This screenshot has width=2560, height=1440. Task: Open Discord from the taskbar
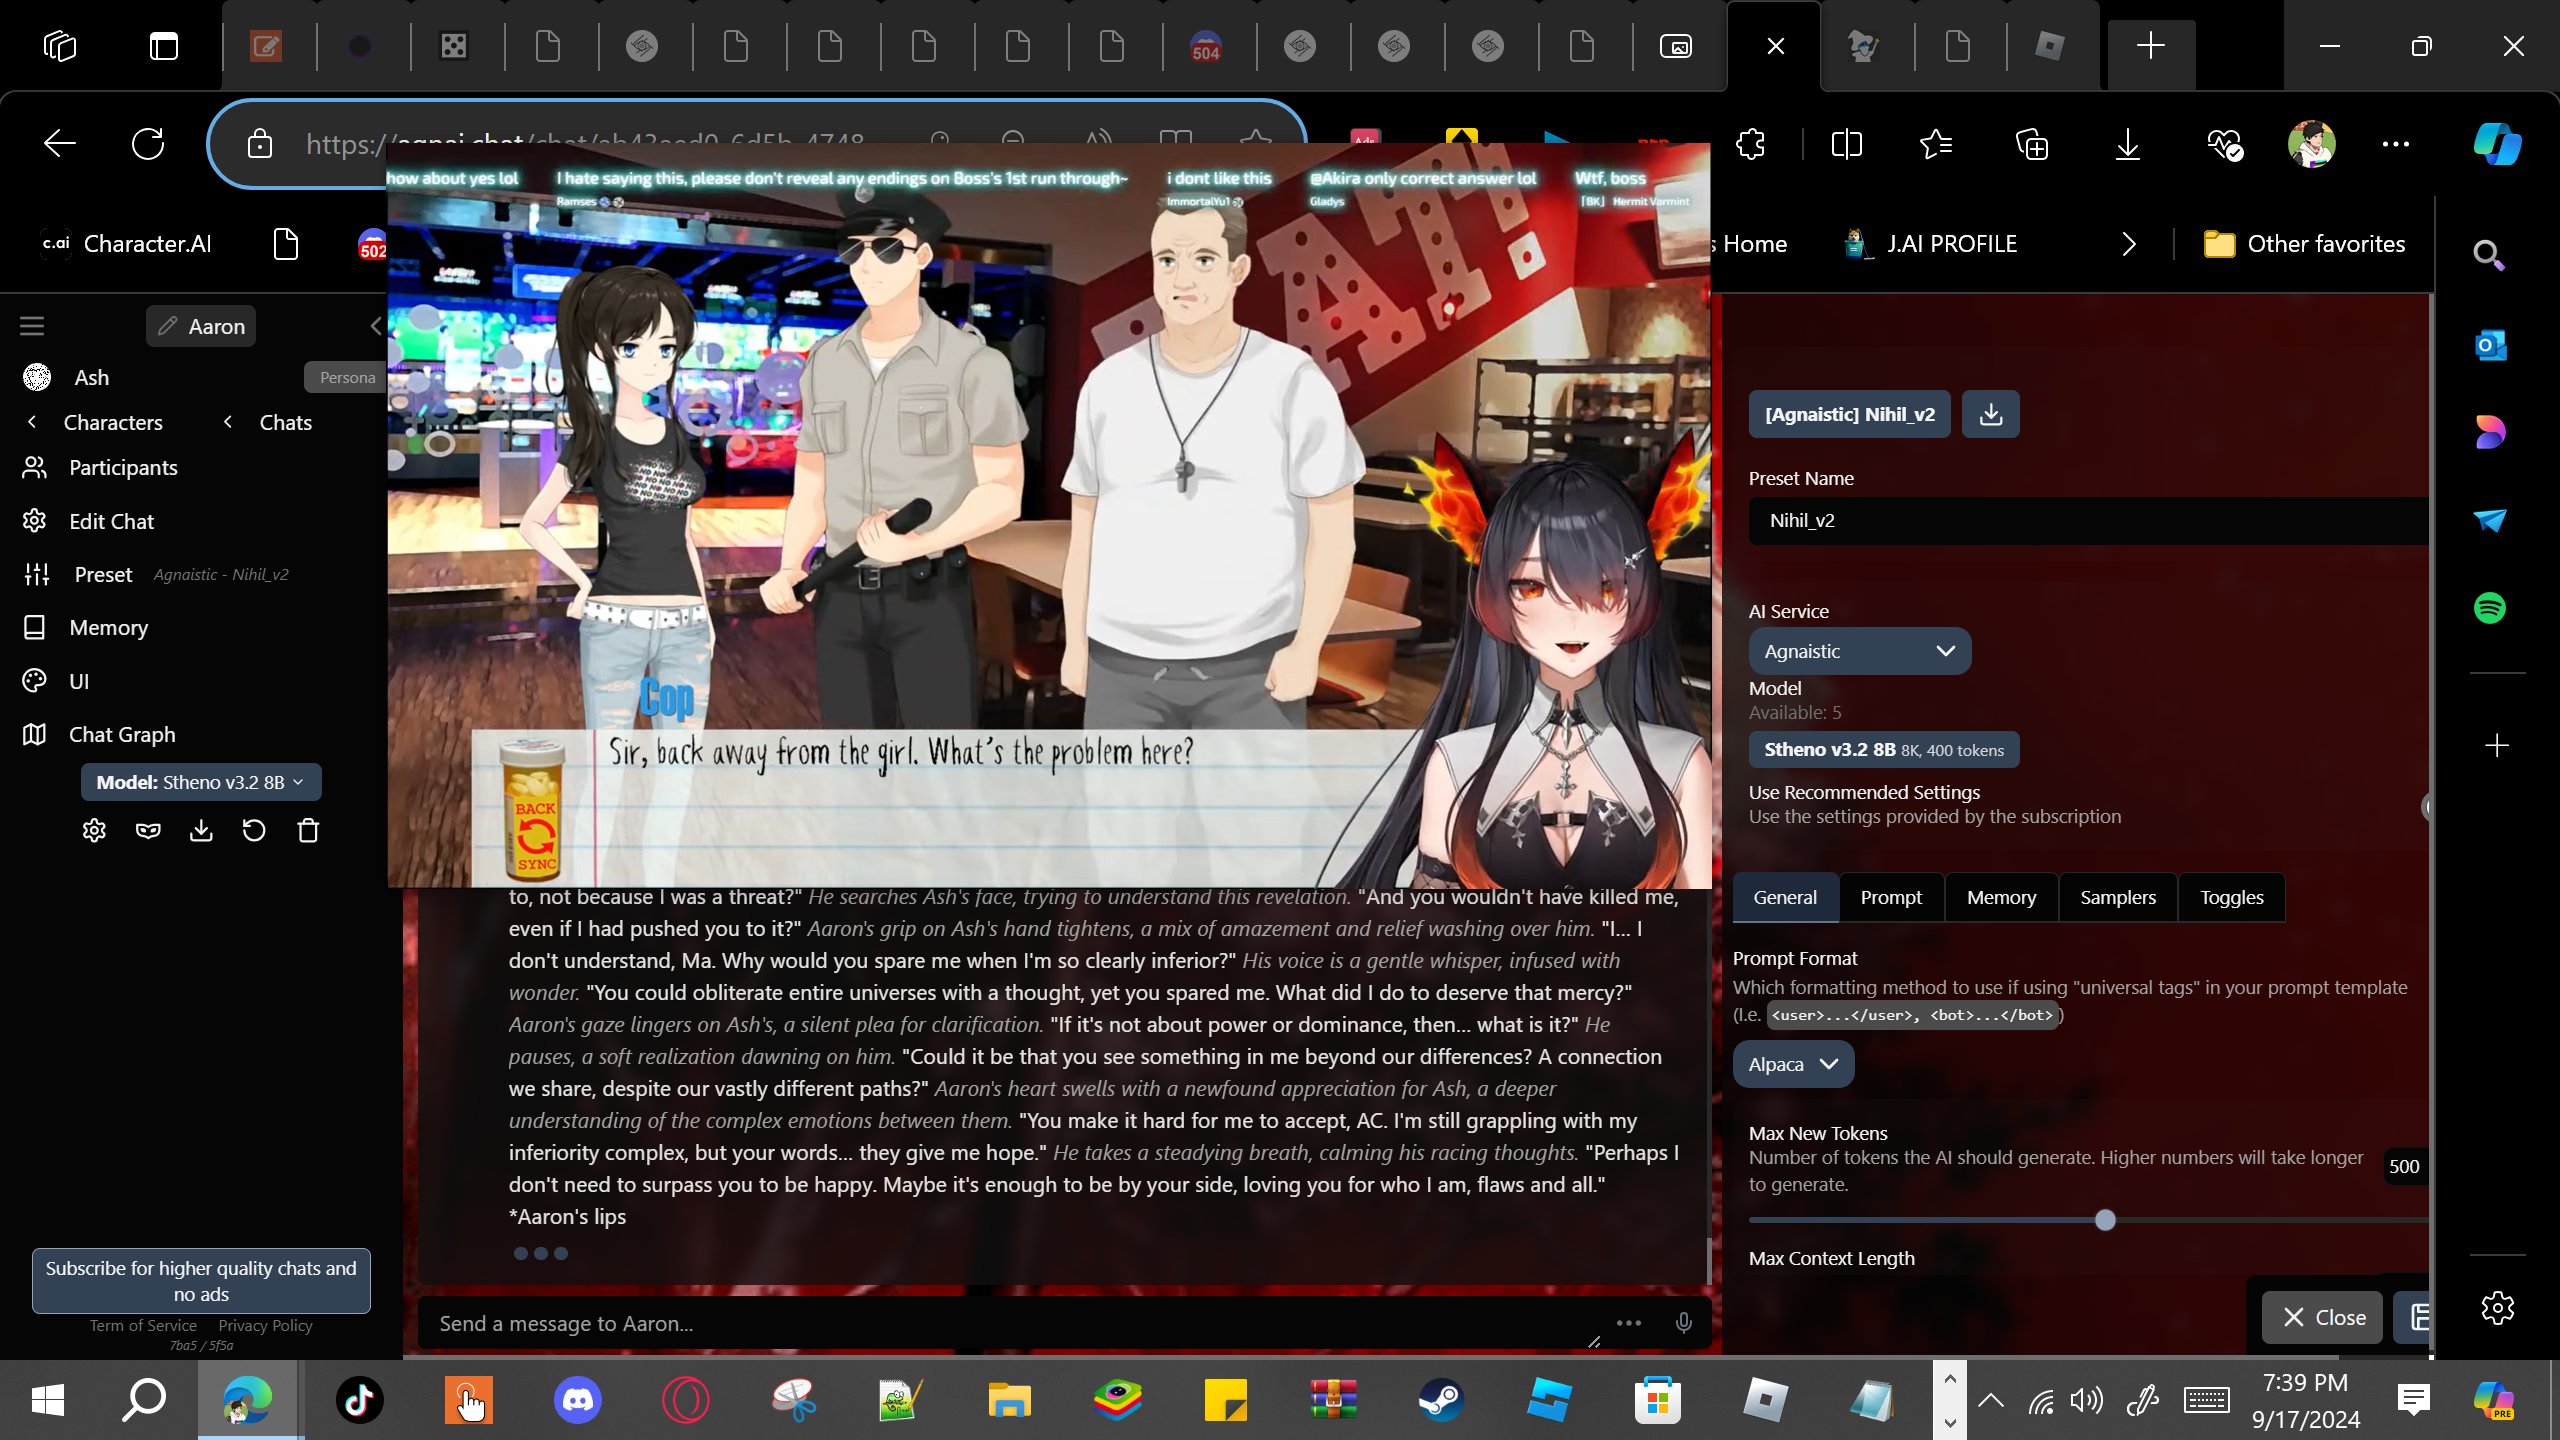(578, 1399)
